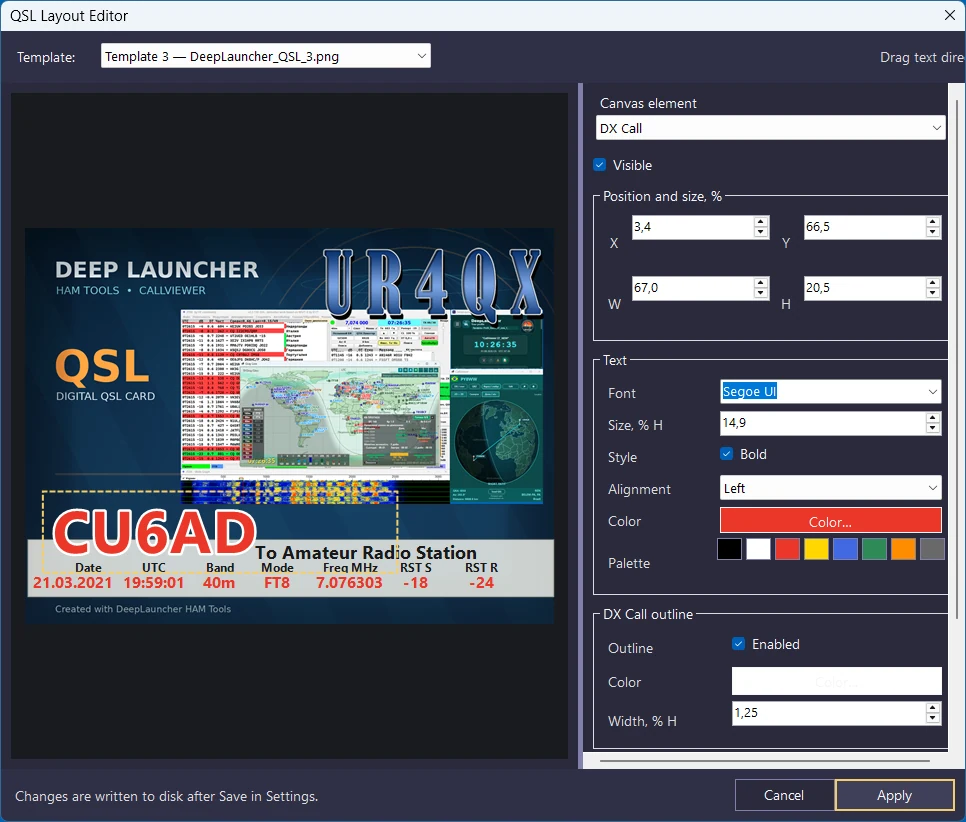Viewport: 966px width, 822px height.
Task: Decrease text Size with down arrow
Action: 933,429
